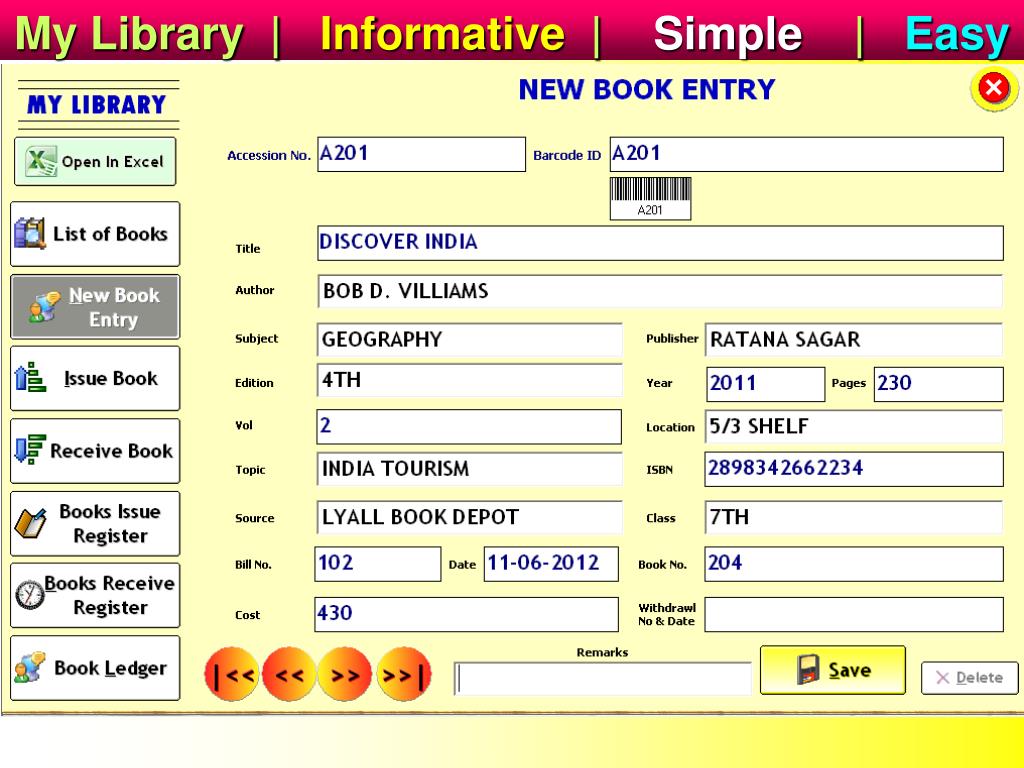The height and width of the screenshot is (768, 1024).
Task: Click into the Barcode ID field
Action: (807, 154)
